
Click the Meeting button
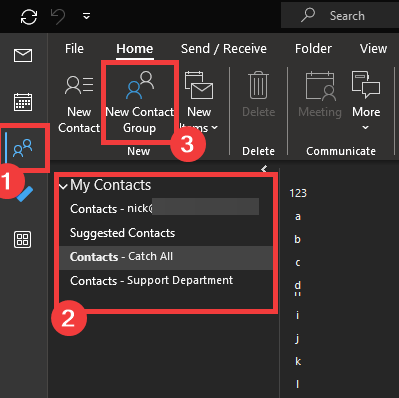coord(320,95)
